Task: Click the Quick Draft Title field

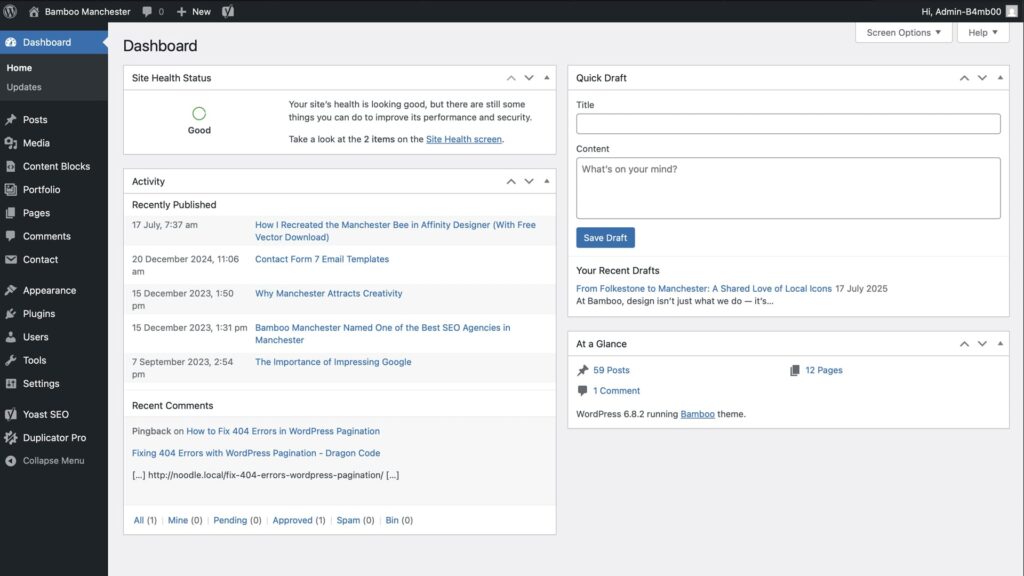Action: tap(788, 124)
